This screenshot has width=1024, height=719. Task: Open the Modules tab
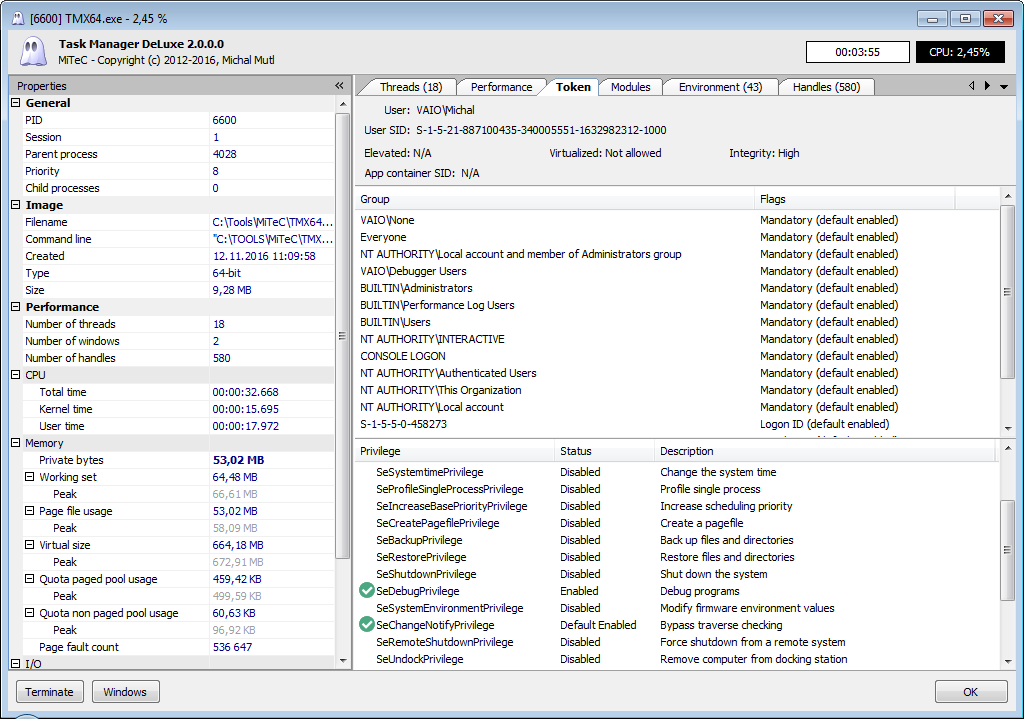[630, 87]
